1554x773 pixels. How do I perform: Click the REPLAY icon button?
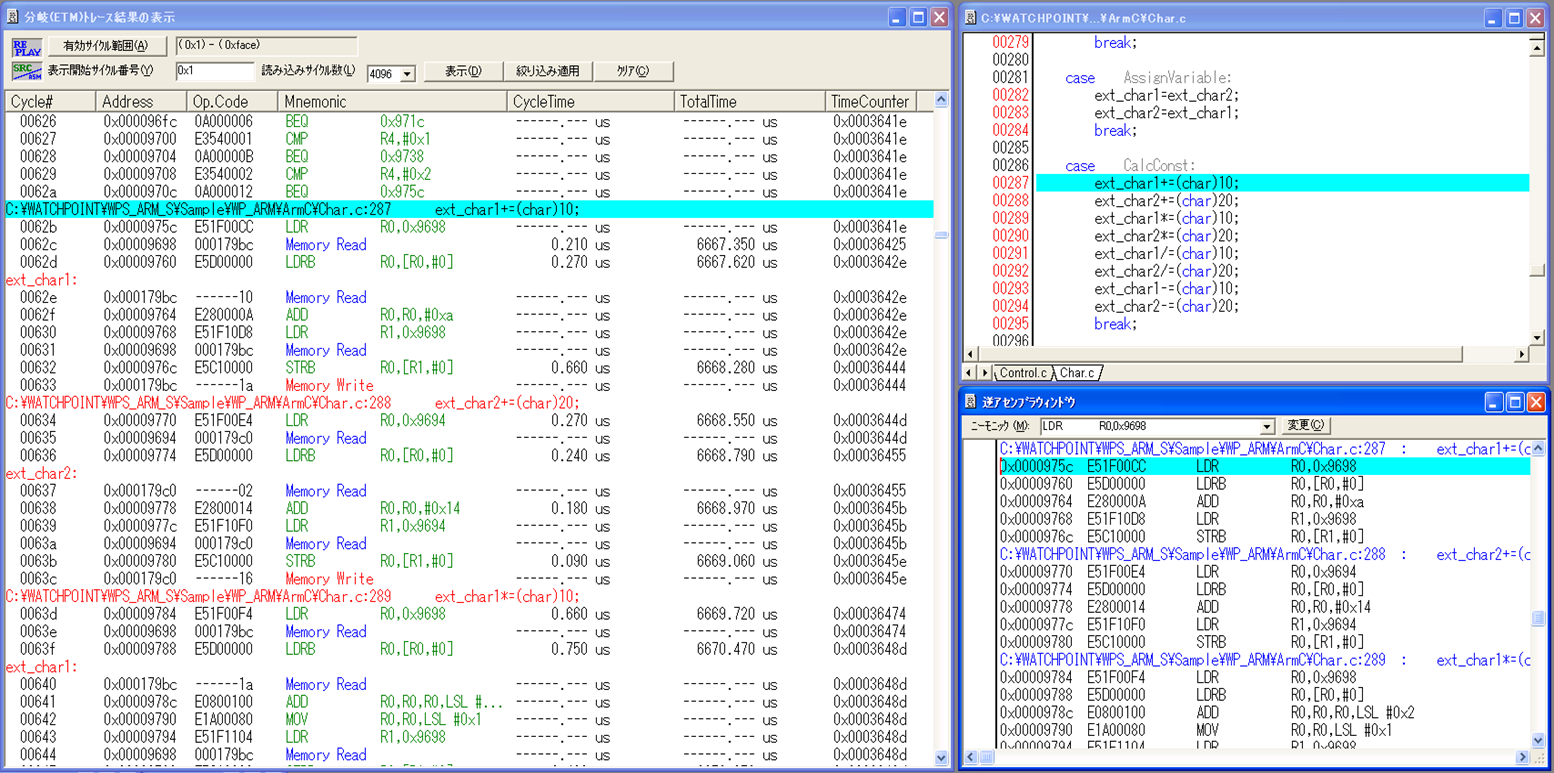pyautogui.click(x=27, y=47)
